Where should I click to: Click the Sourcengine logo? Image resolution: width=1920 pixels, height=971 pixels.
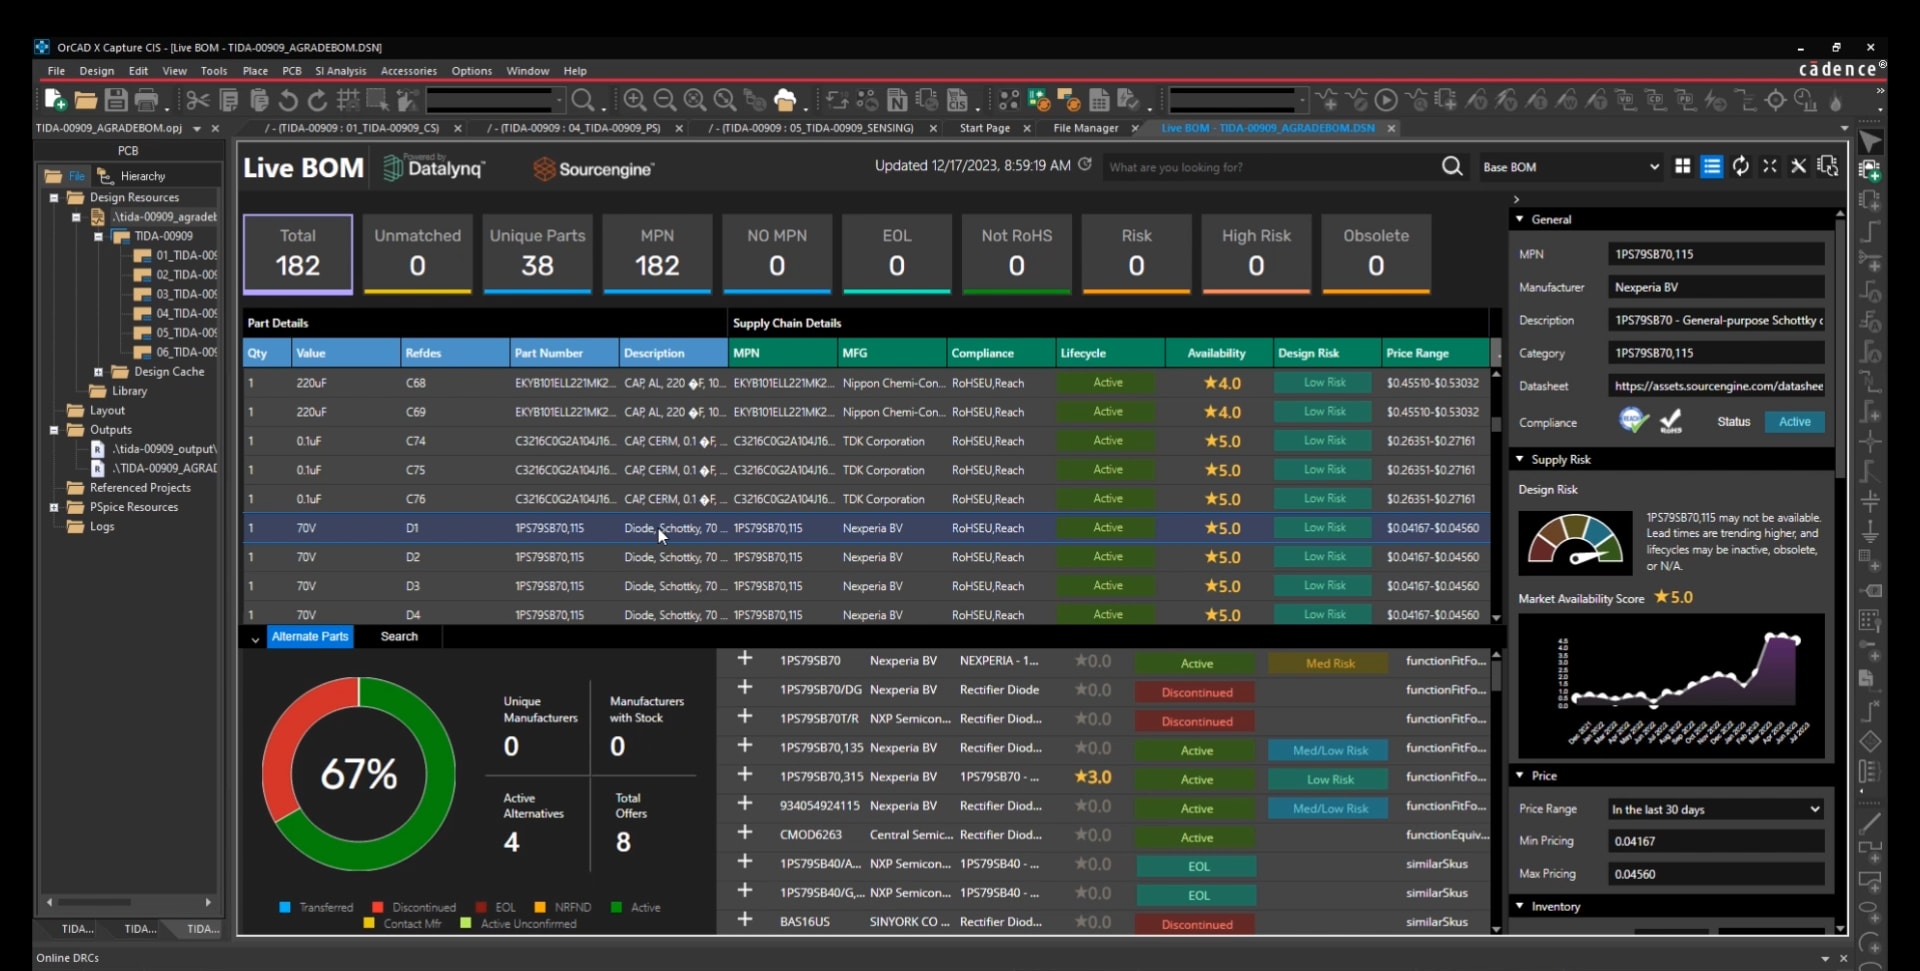coord(593,169)
